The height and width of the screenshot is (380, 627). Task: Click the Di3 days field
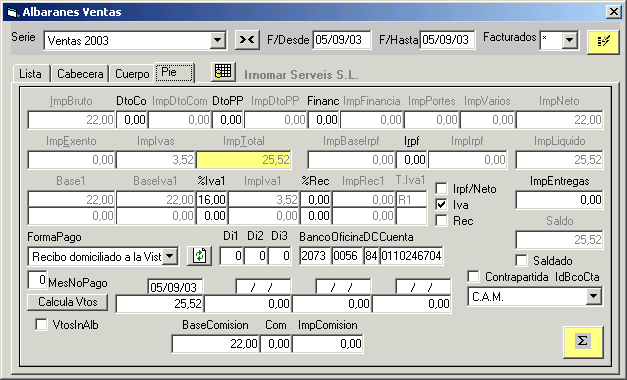click(280, 256)
